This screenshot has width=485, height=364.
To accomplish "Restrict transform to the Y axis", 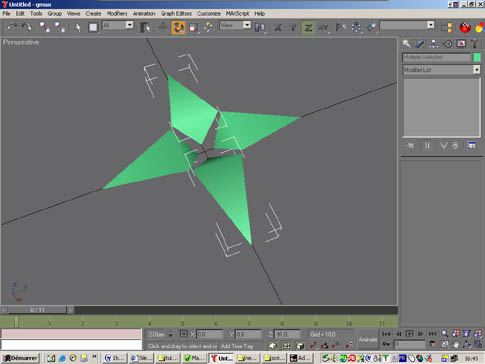I will coord(293,27).
